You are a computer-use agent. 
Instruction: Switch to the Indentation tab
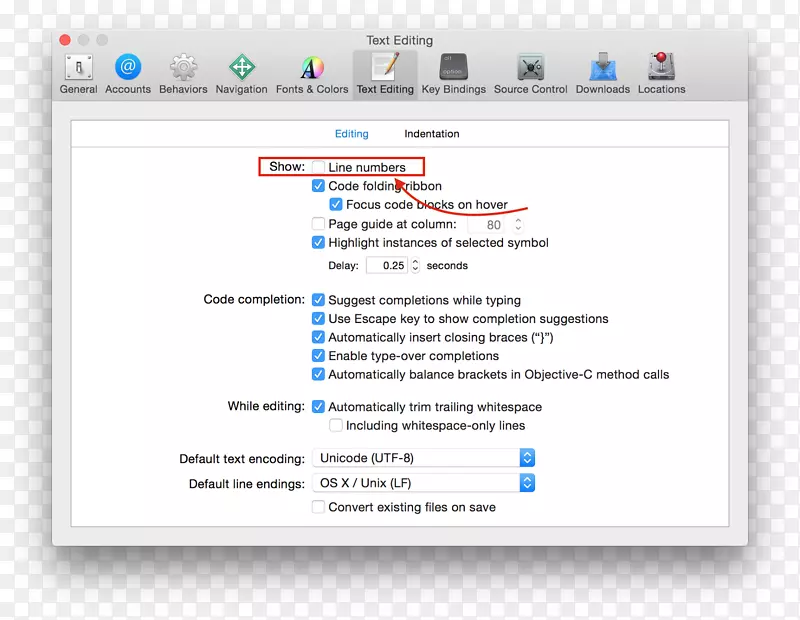tap(431, 133)
